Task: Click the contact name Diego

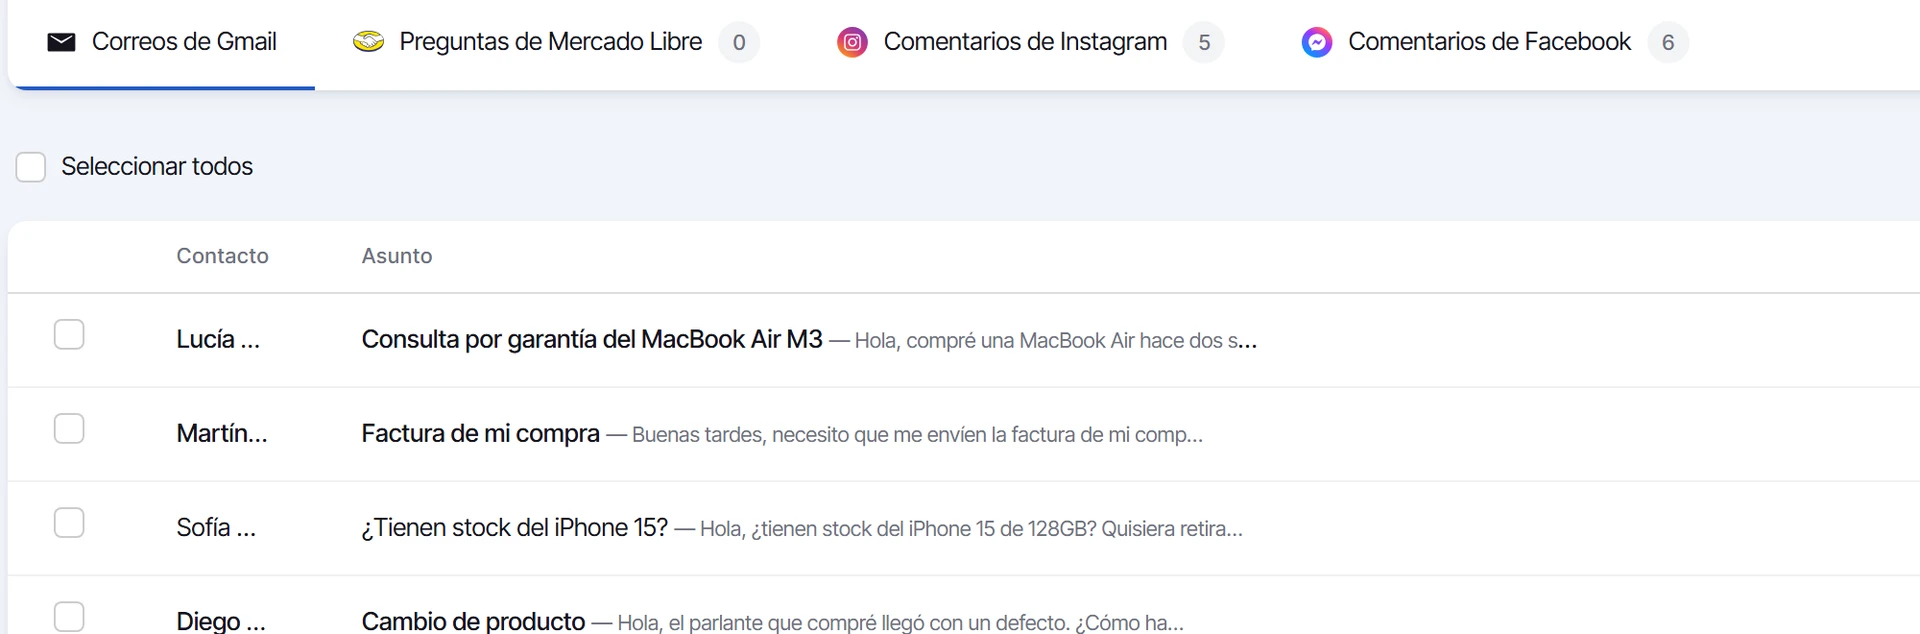Action: [x=221, y=621]
